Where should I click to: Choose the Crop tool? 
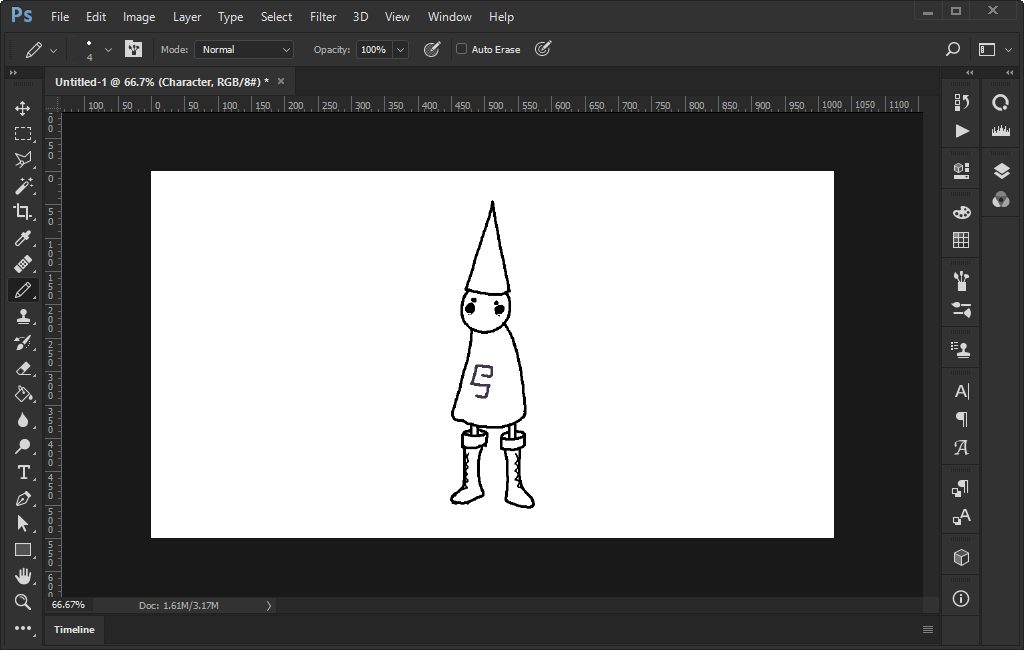(x=22, y=212)
